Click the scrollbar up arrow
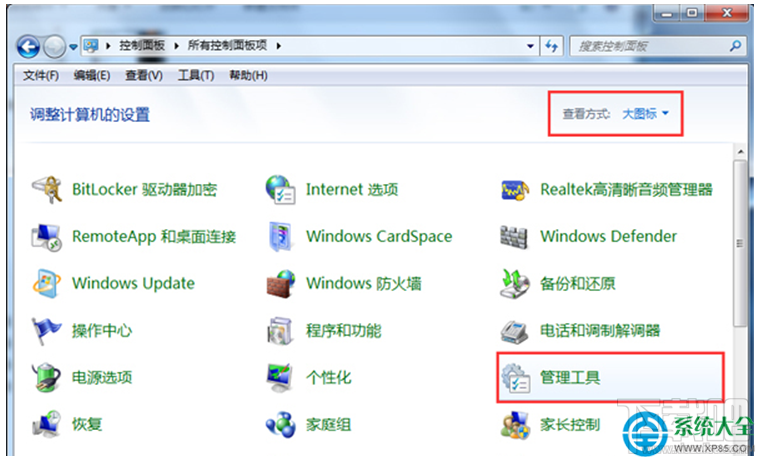757x459 pixels. (x=740, y=152)
